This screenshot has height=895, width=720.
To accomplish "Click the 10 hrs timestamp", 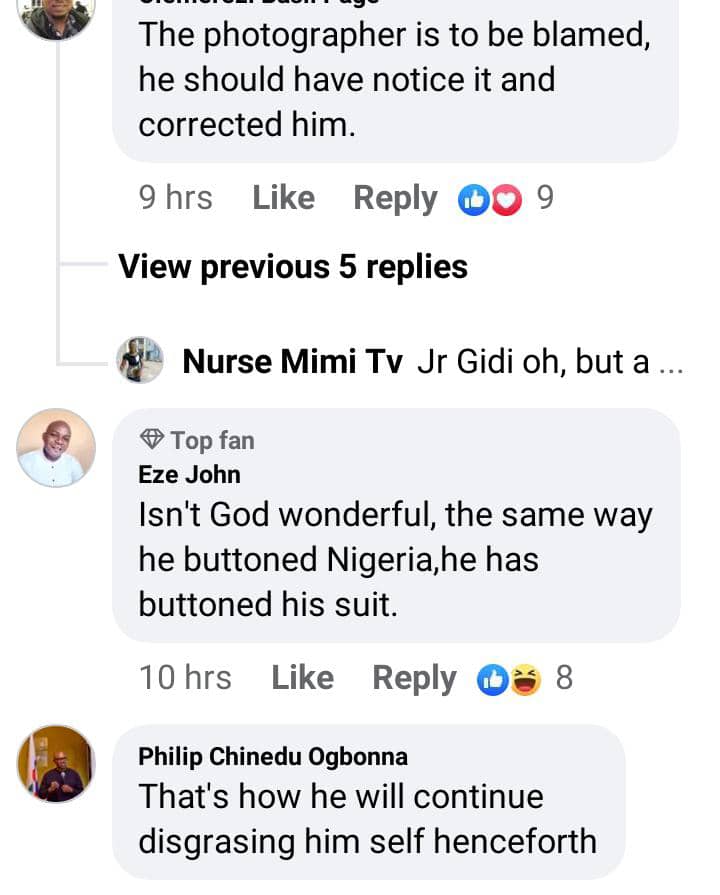I will [185, 678].
